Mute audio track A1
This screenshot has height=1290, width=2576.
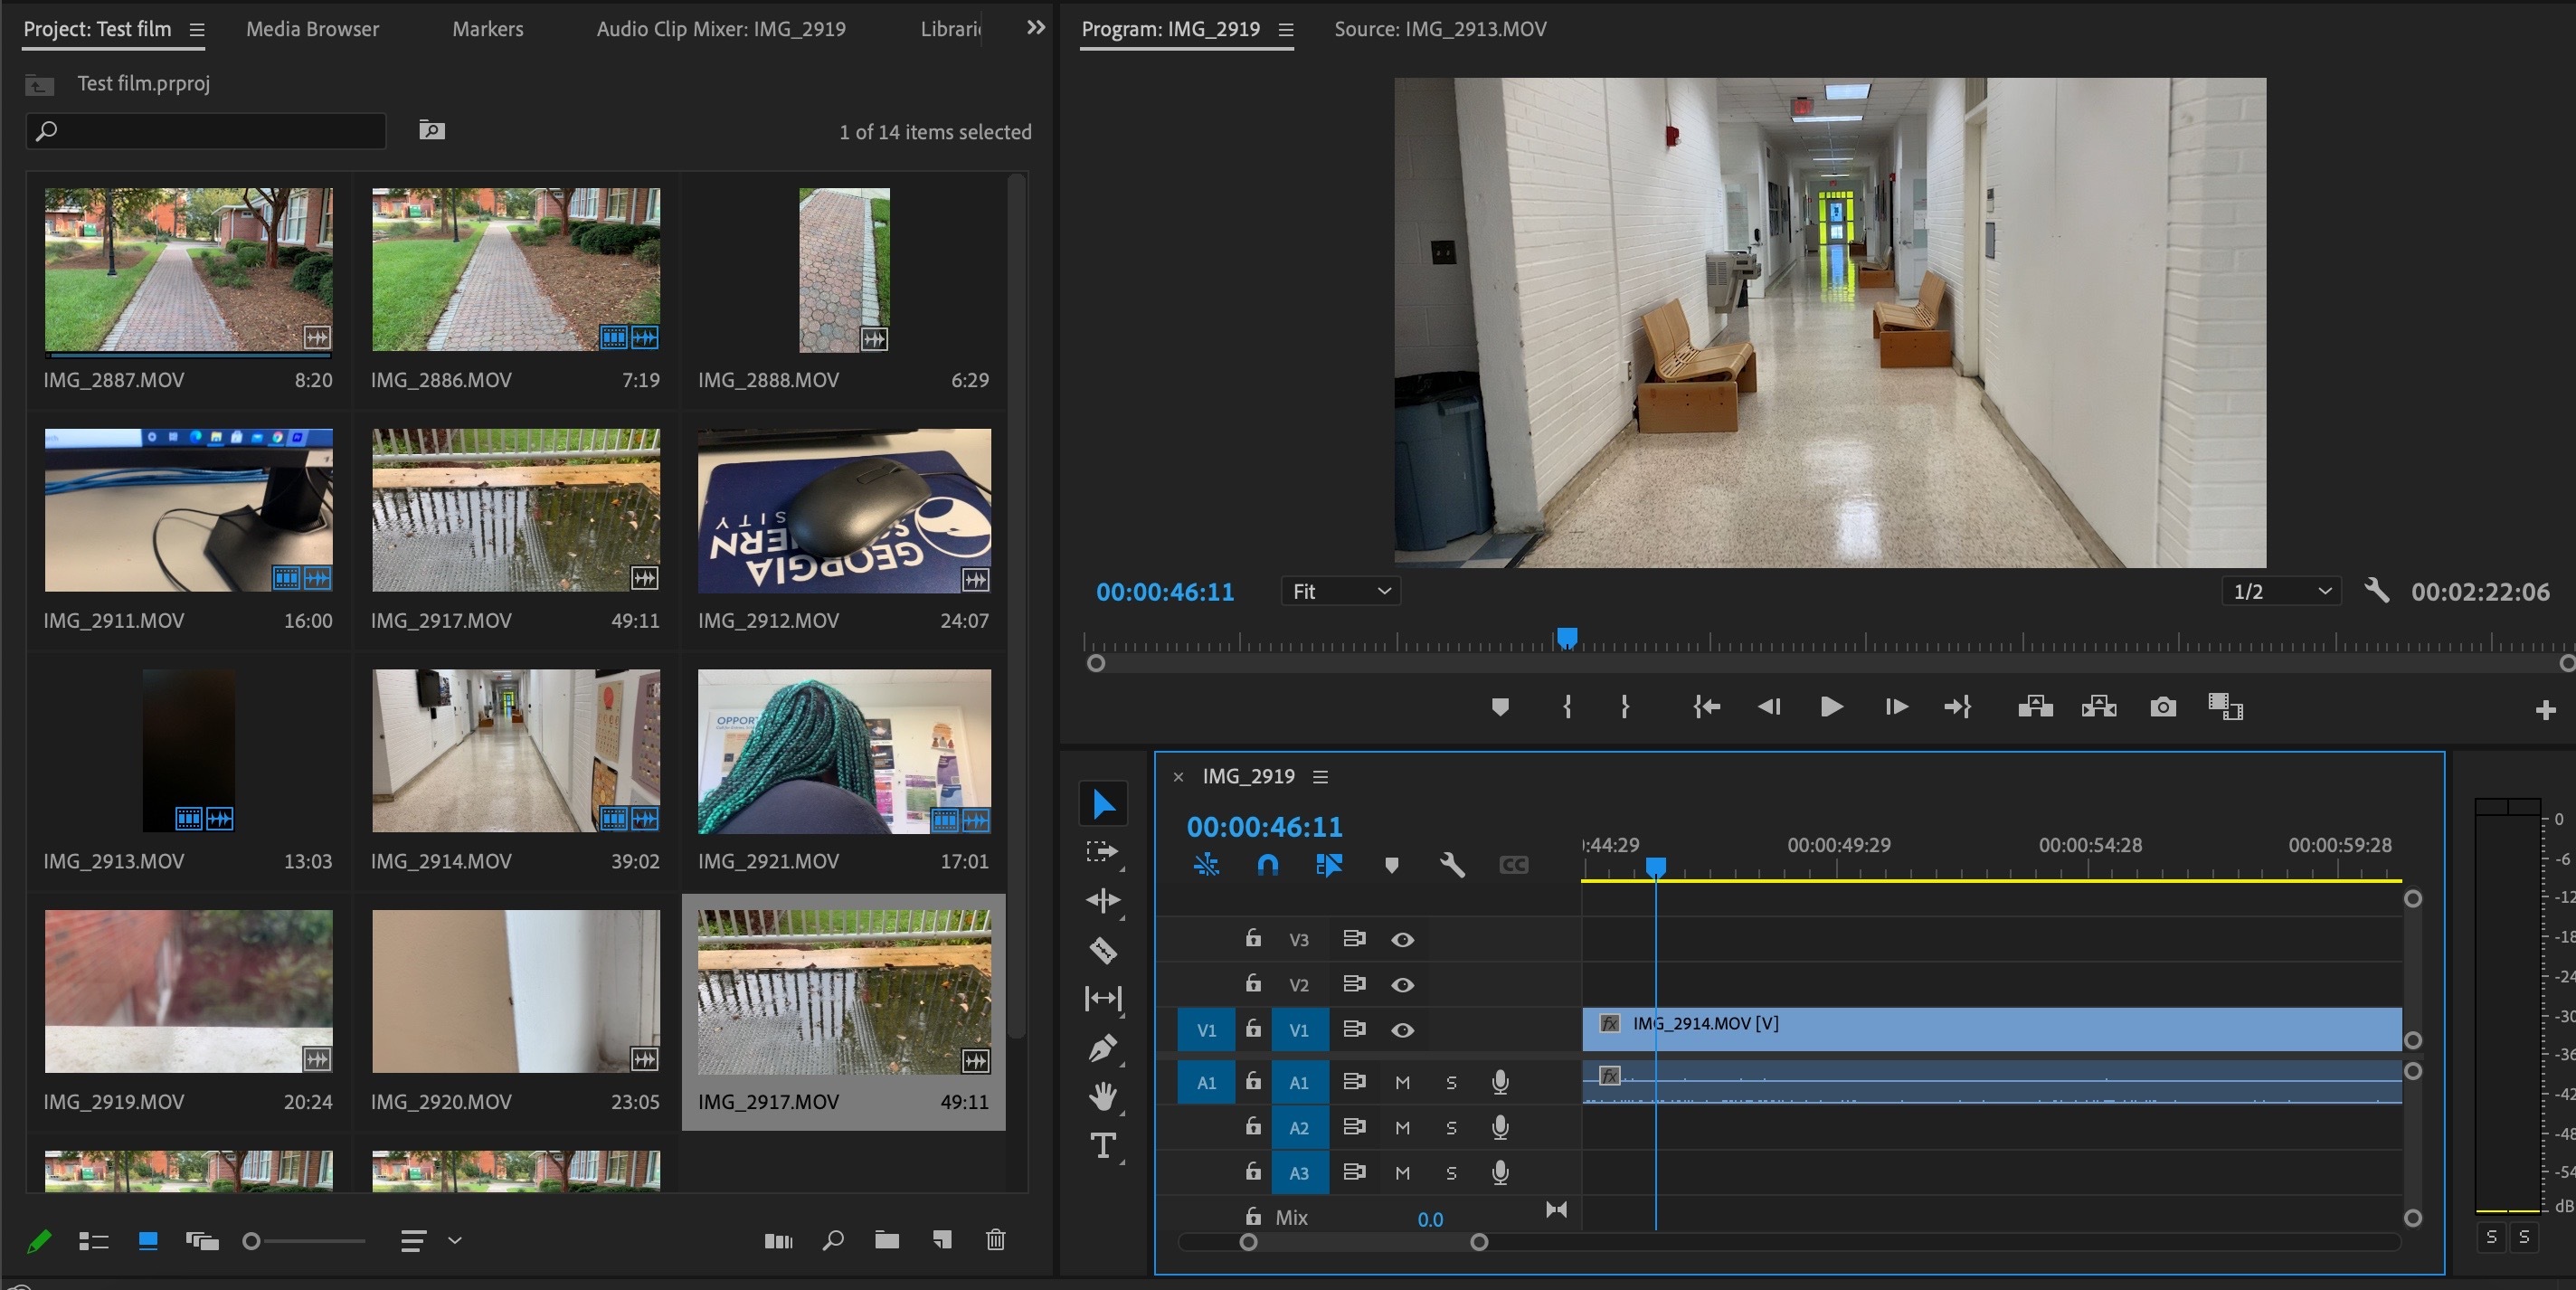(1402, 1082)
